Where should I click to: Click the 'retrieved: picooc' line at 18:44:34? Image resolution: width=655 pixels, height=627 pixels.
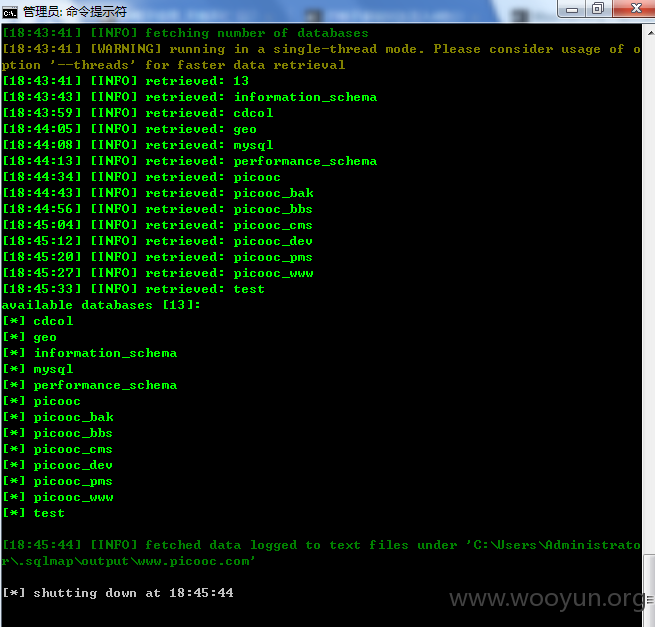(141, 177)
